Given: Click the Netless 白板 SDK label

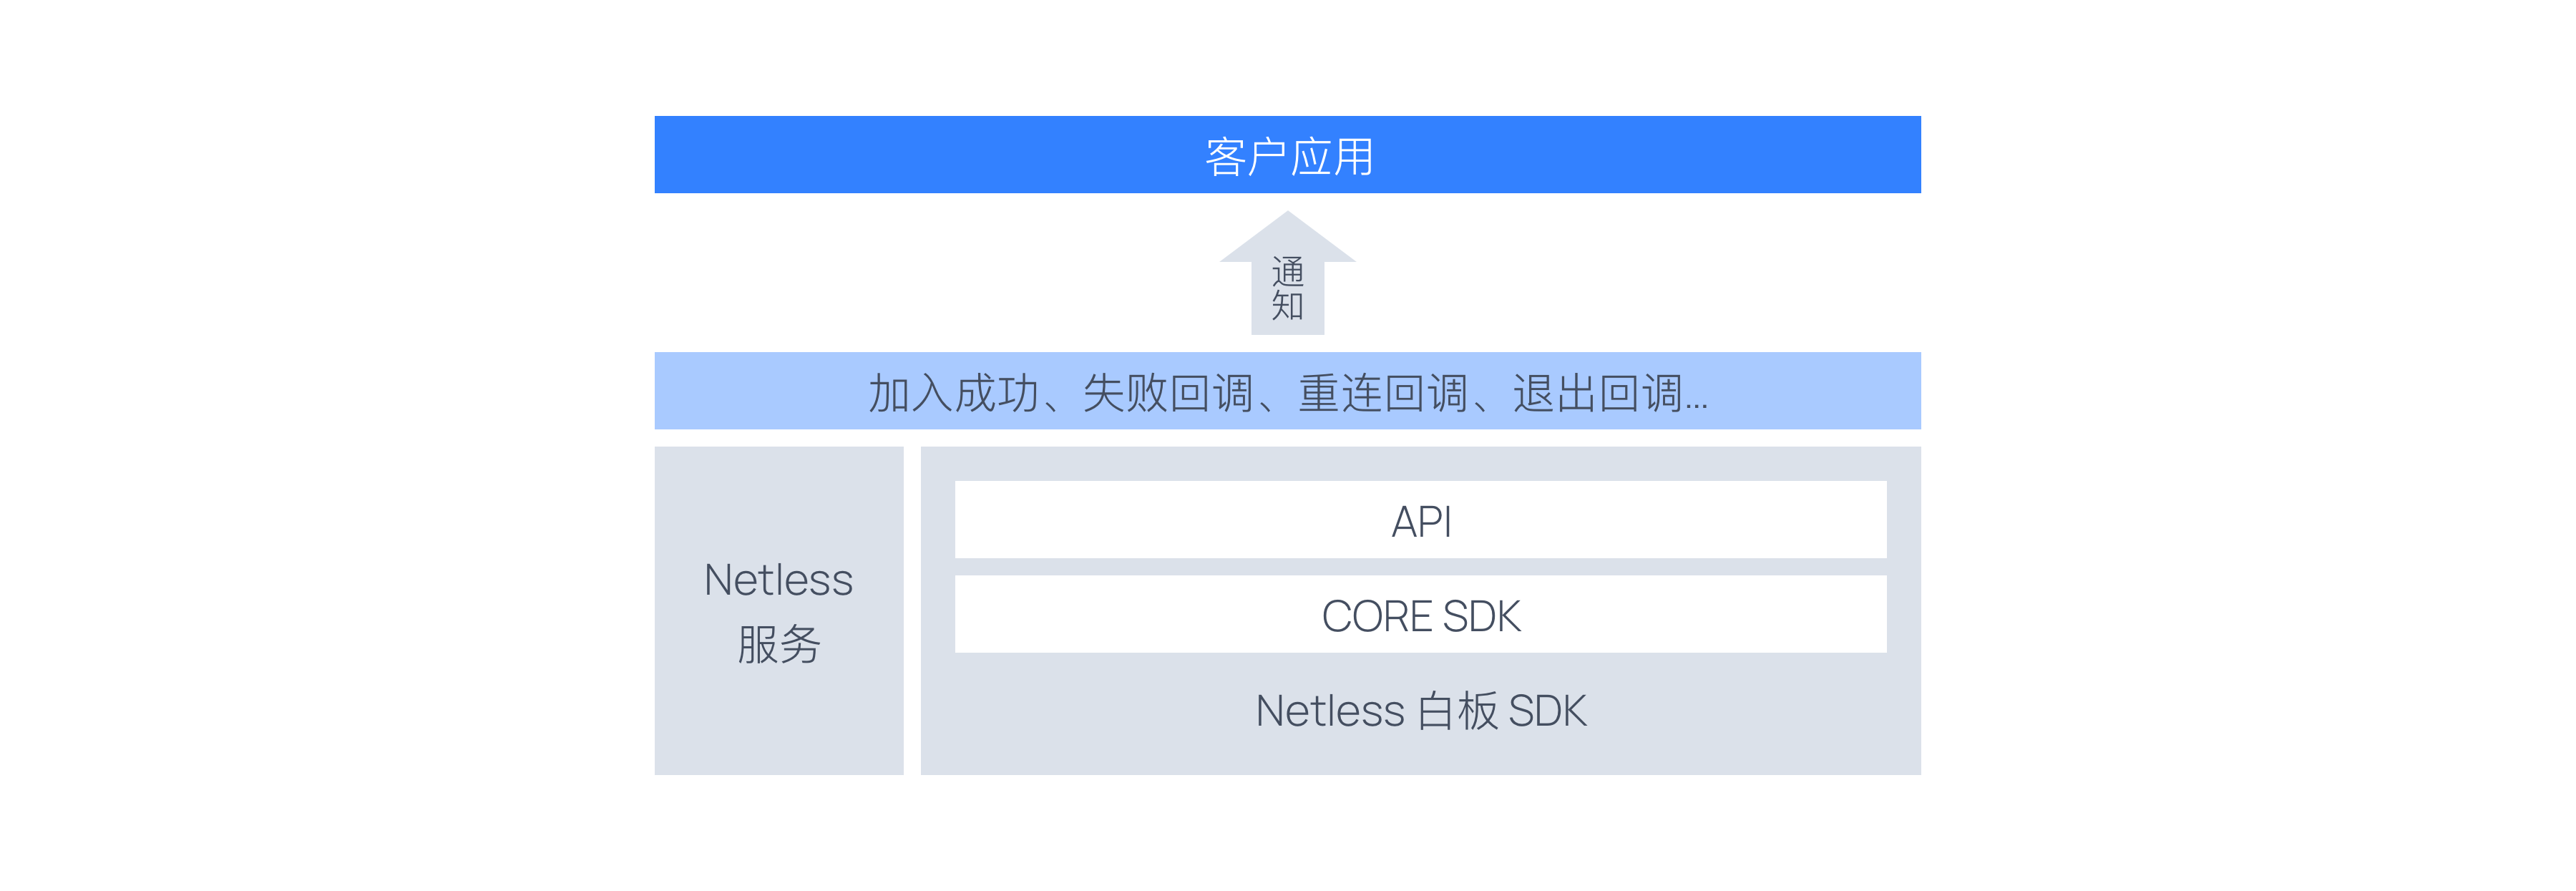Looking at the screenshot, I should 1420,711.
